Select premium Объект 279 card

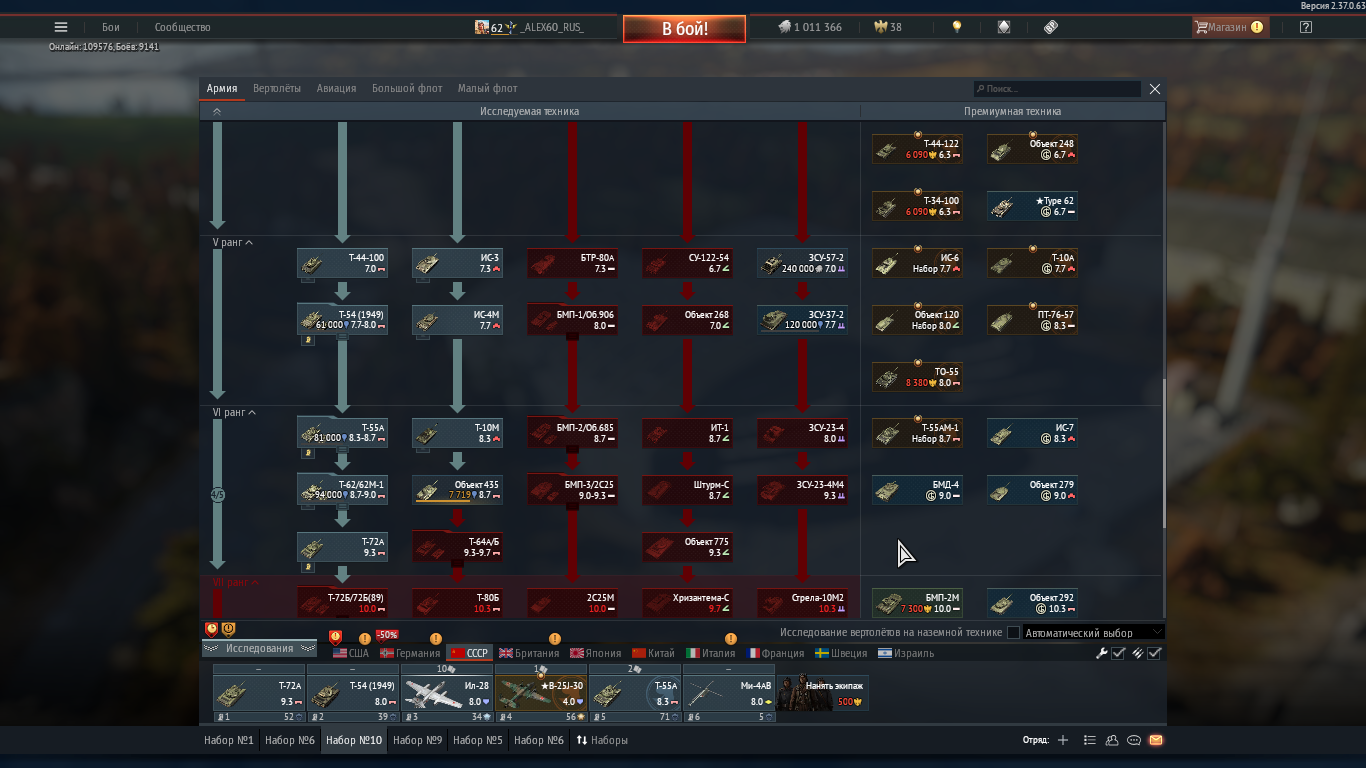[x=1033, y=490]
